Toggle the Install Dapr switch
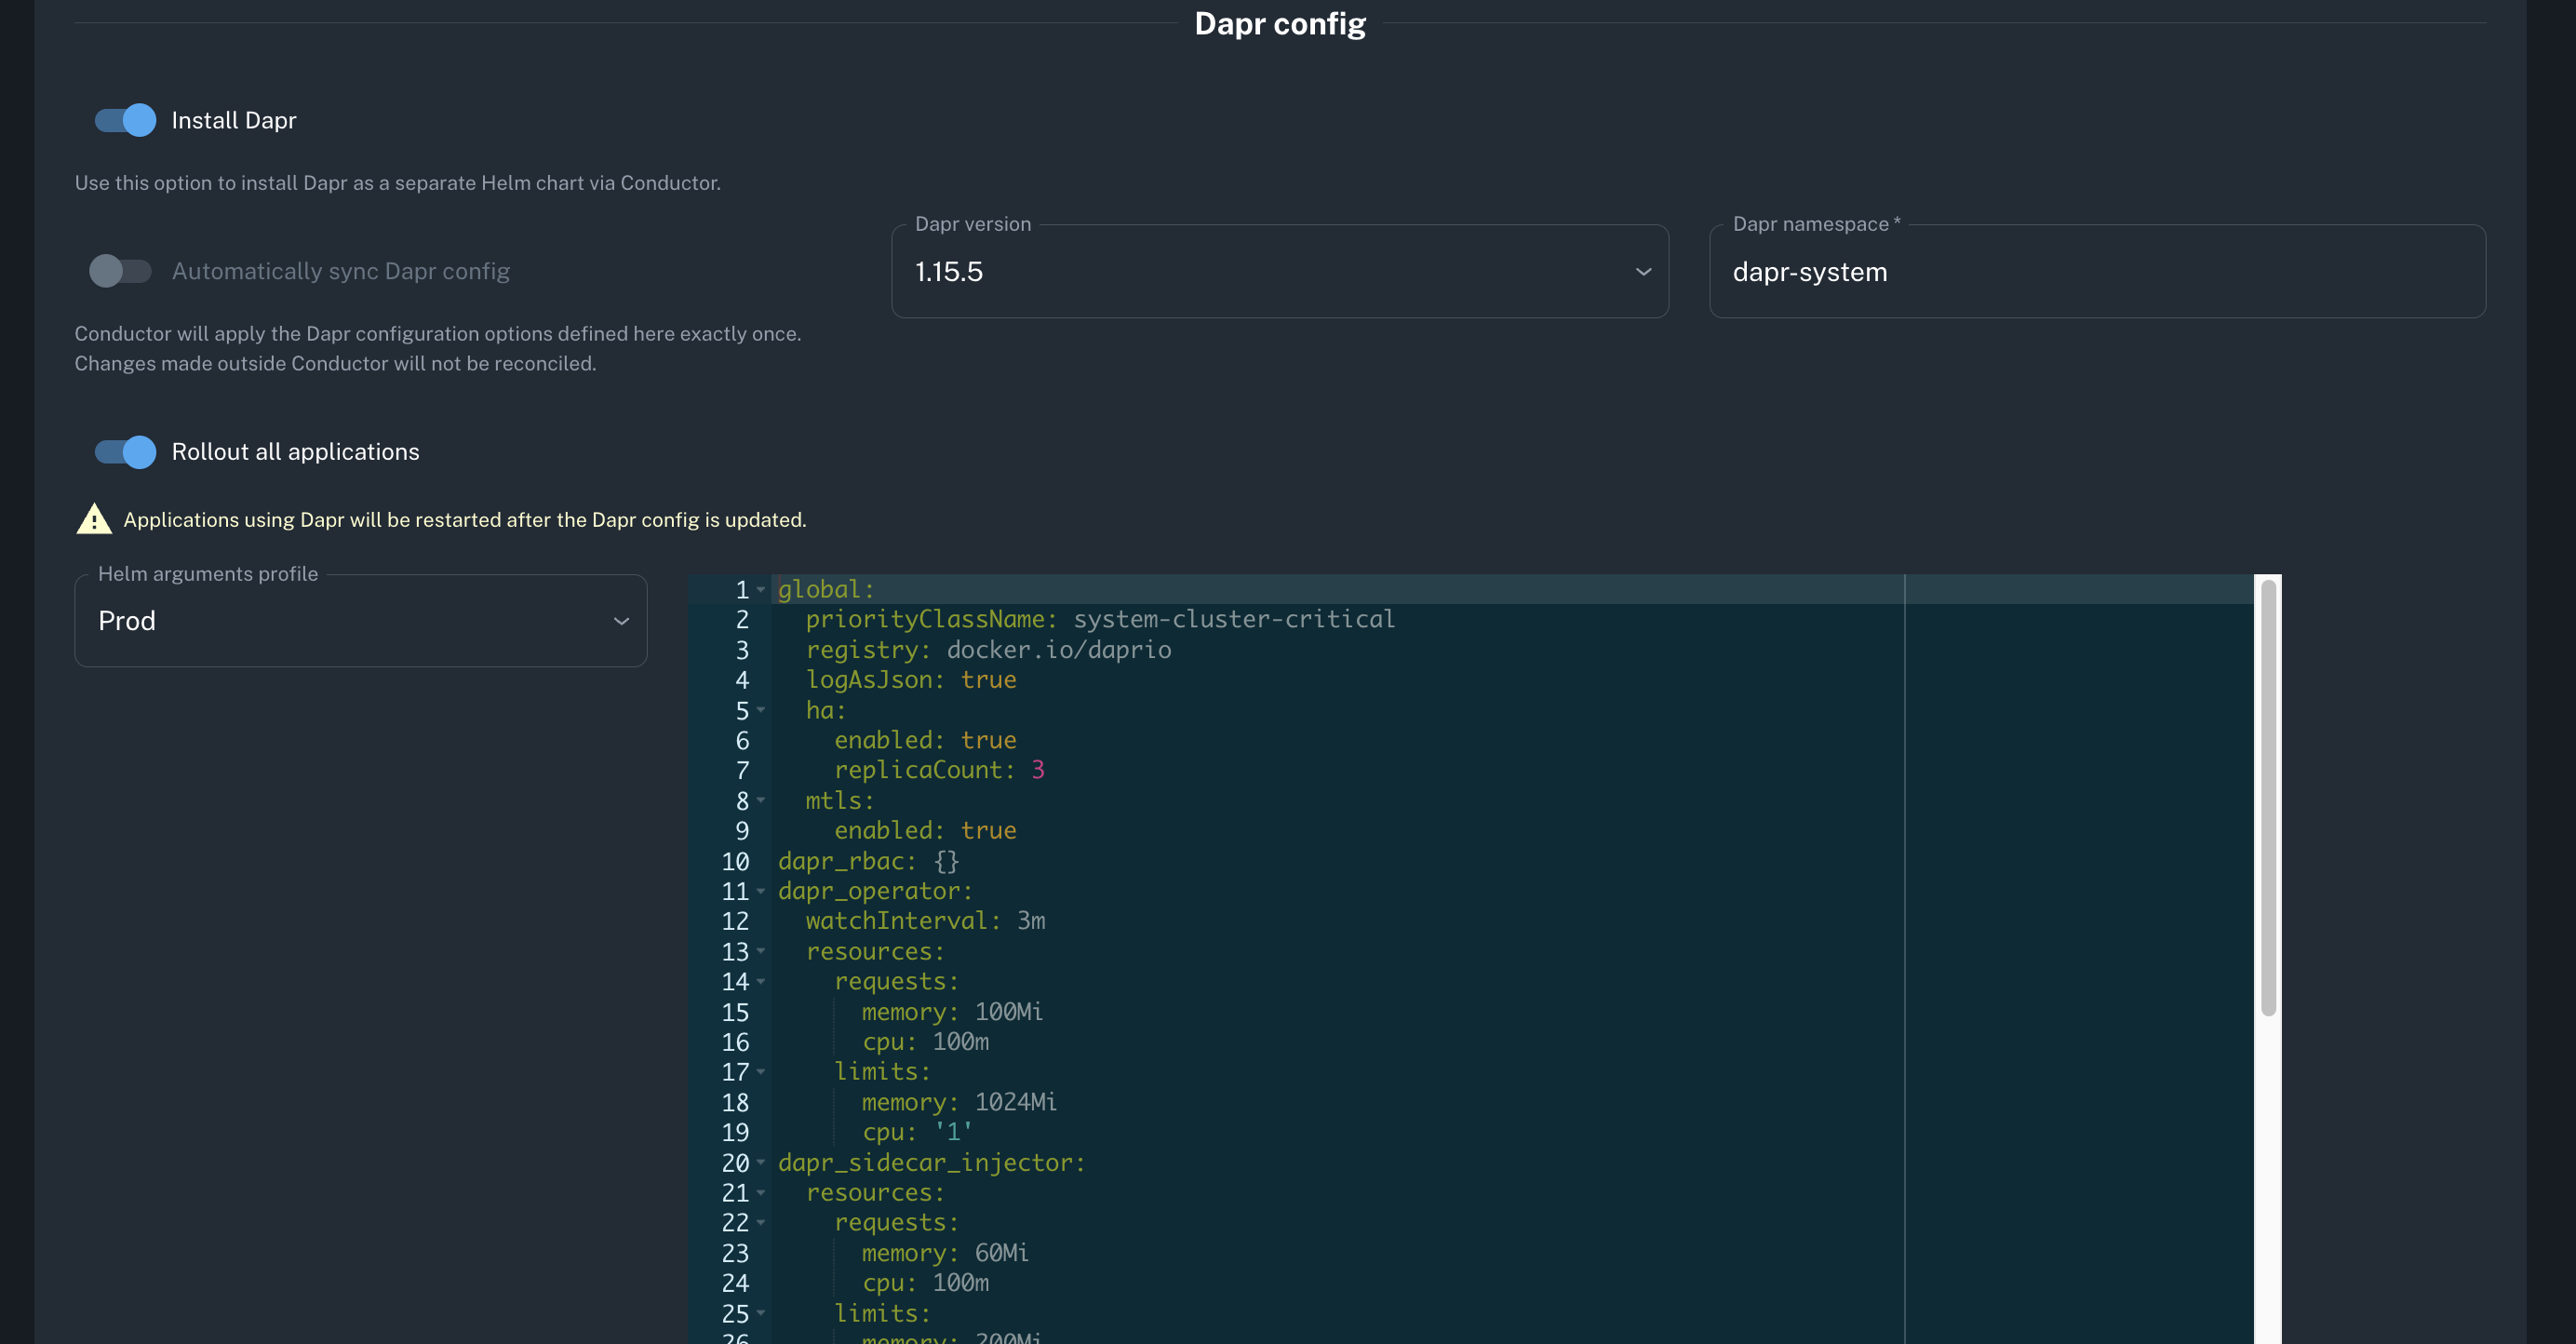The height and width of the screenshot is (1344, 2576). point(125,120)
